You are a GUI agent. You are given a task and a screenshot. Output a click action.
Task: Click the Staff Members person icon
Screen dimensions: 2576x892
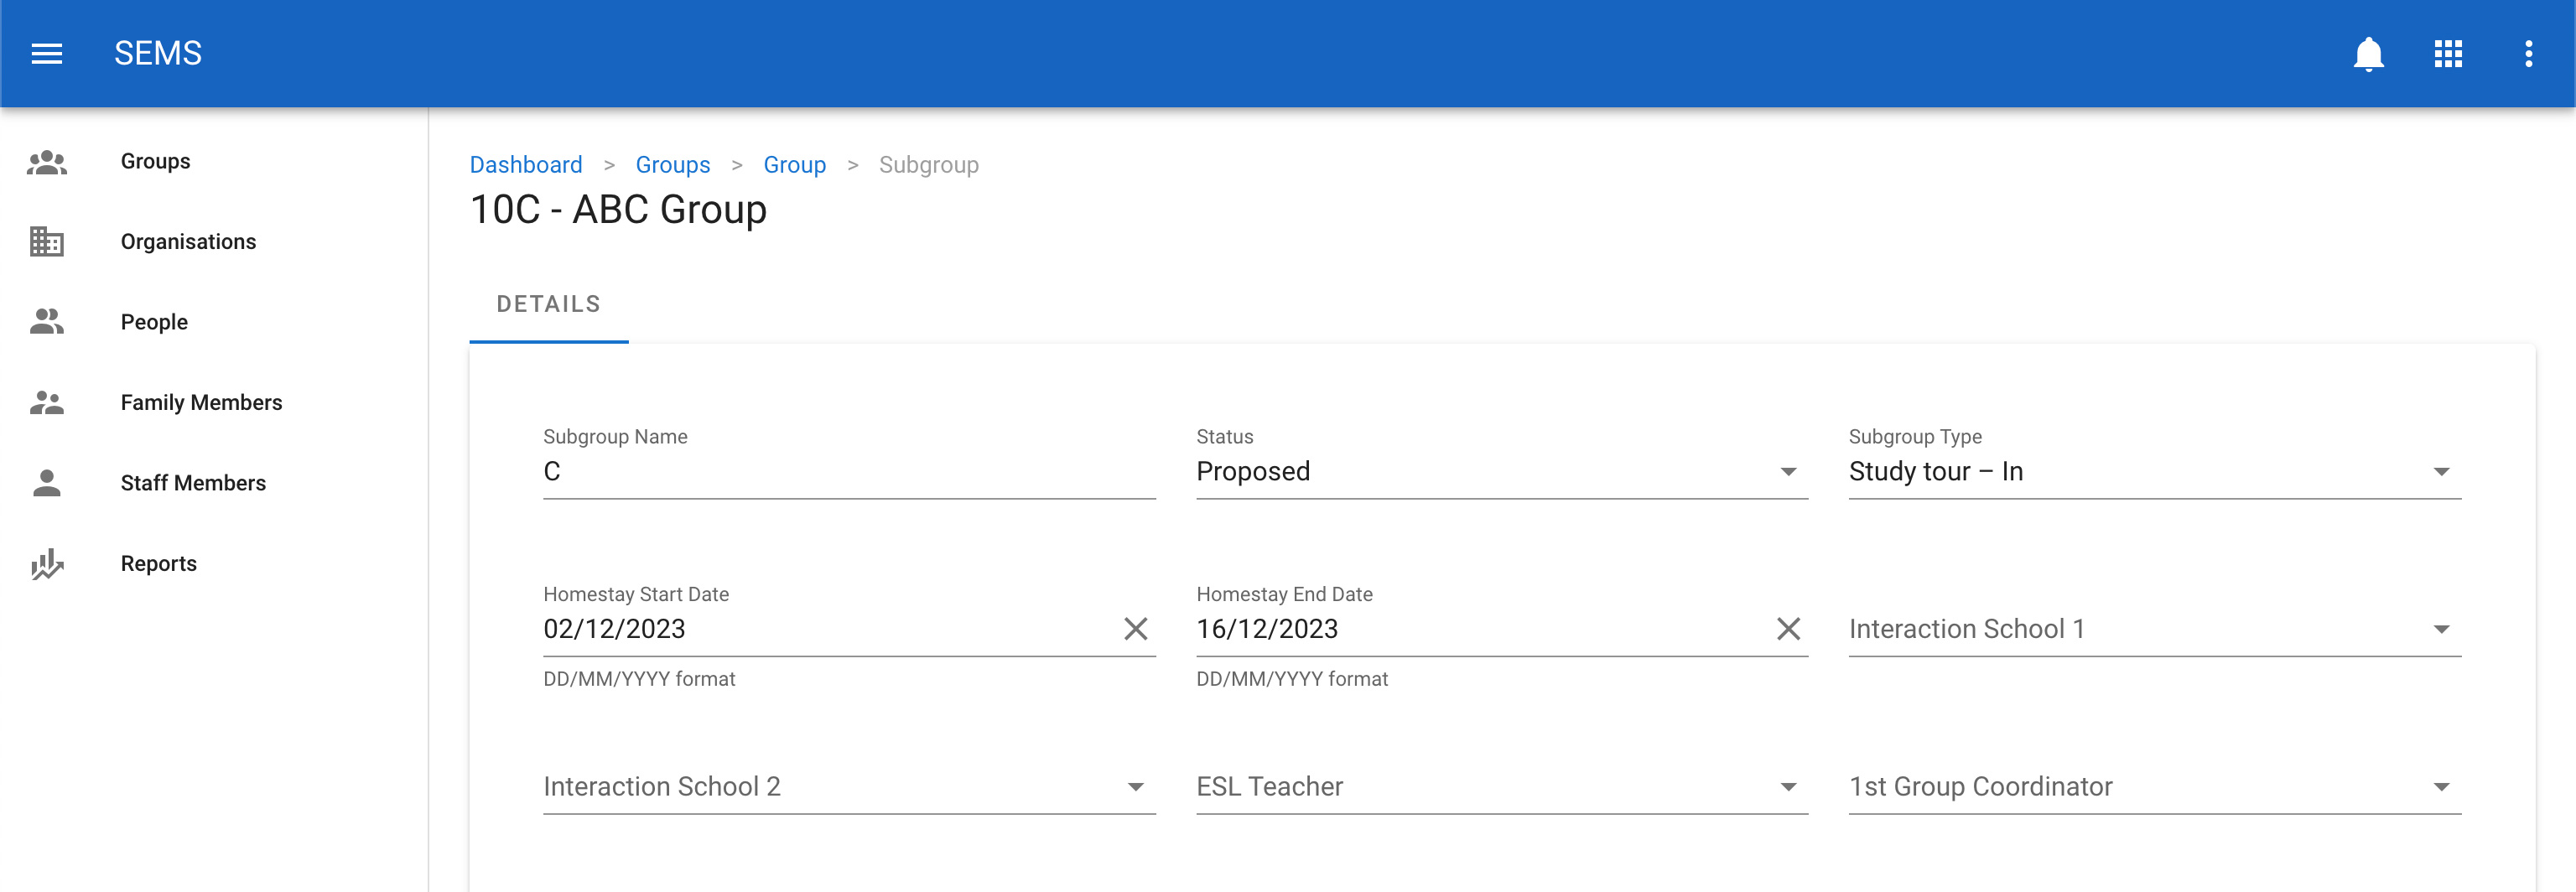47,483
